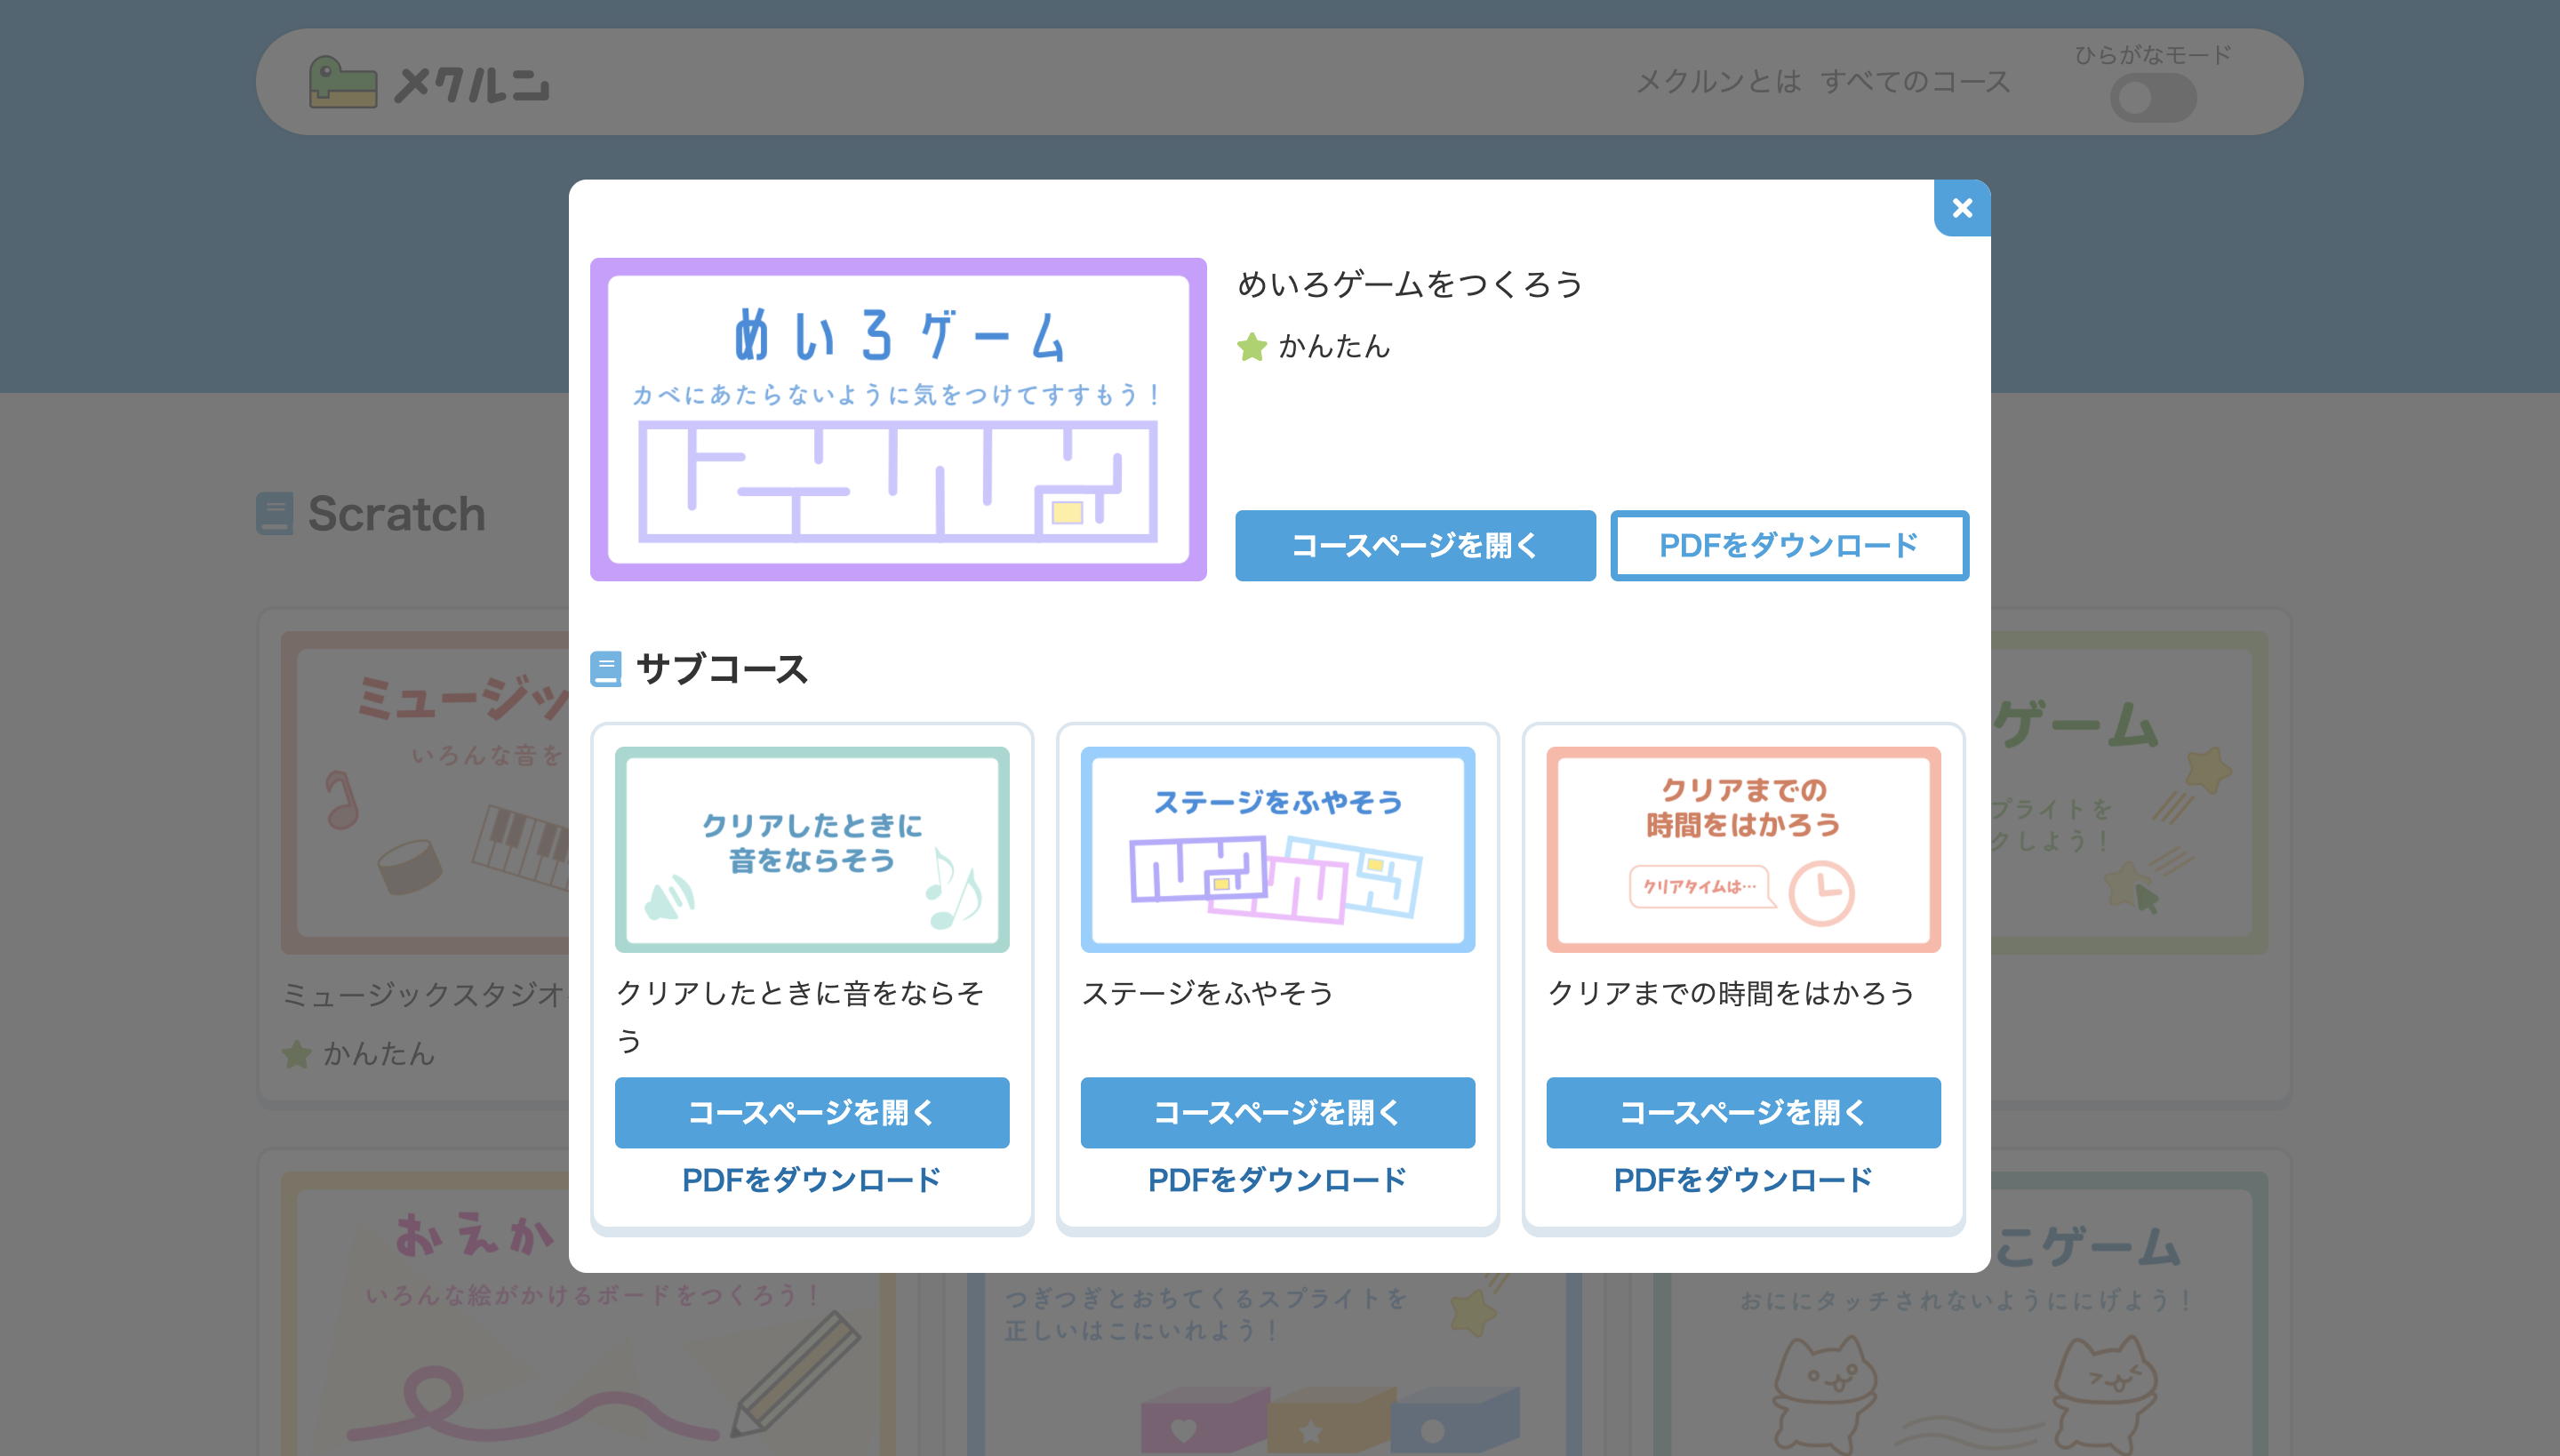Download PDF for クリアまでの時間をはかろう
The image size is (2560, 1456).
(1742, 1180)
